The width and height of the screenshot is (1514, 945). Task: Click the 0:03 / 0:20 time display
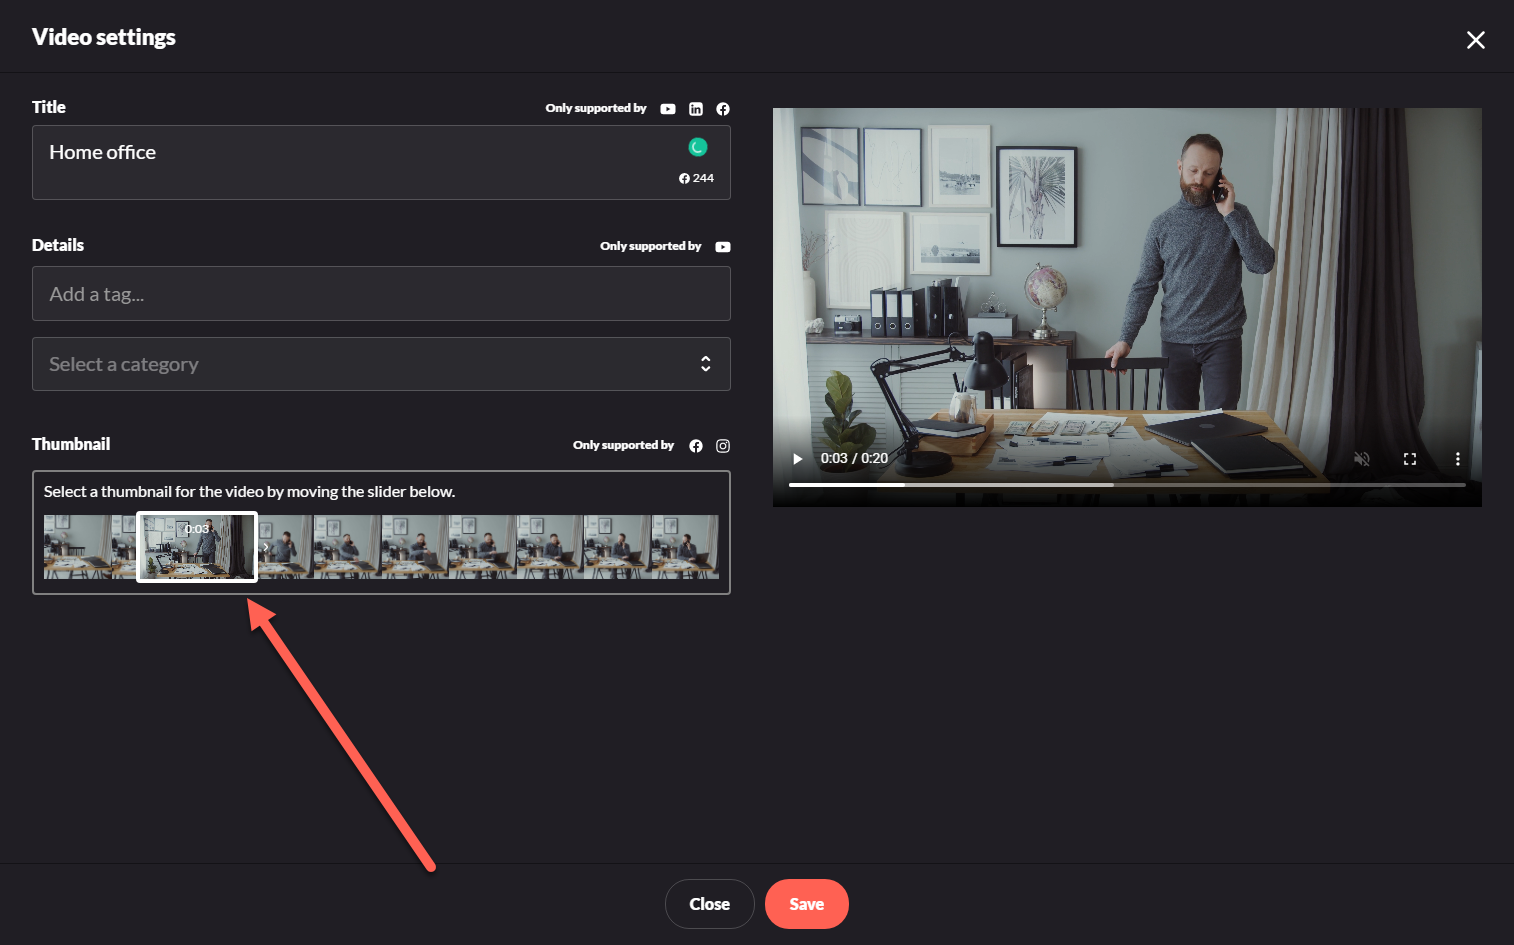[854, 459]
